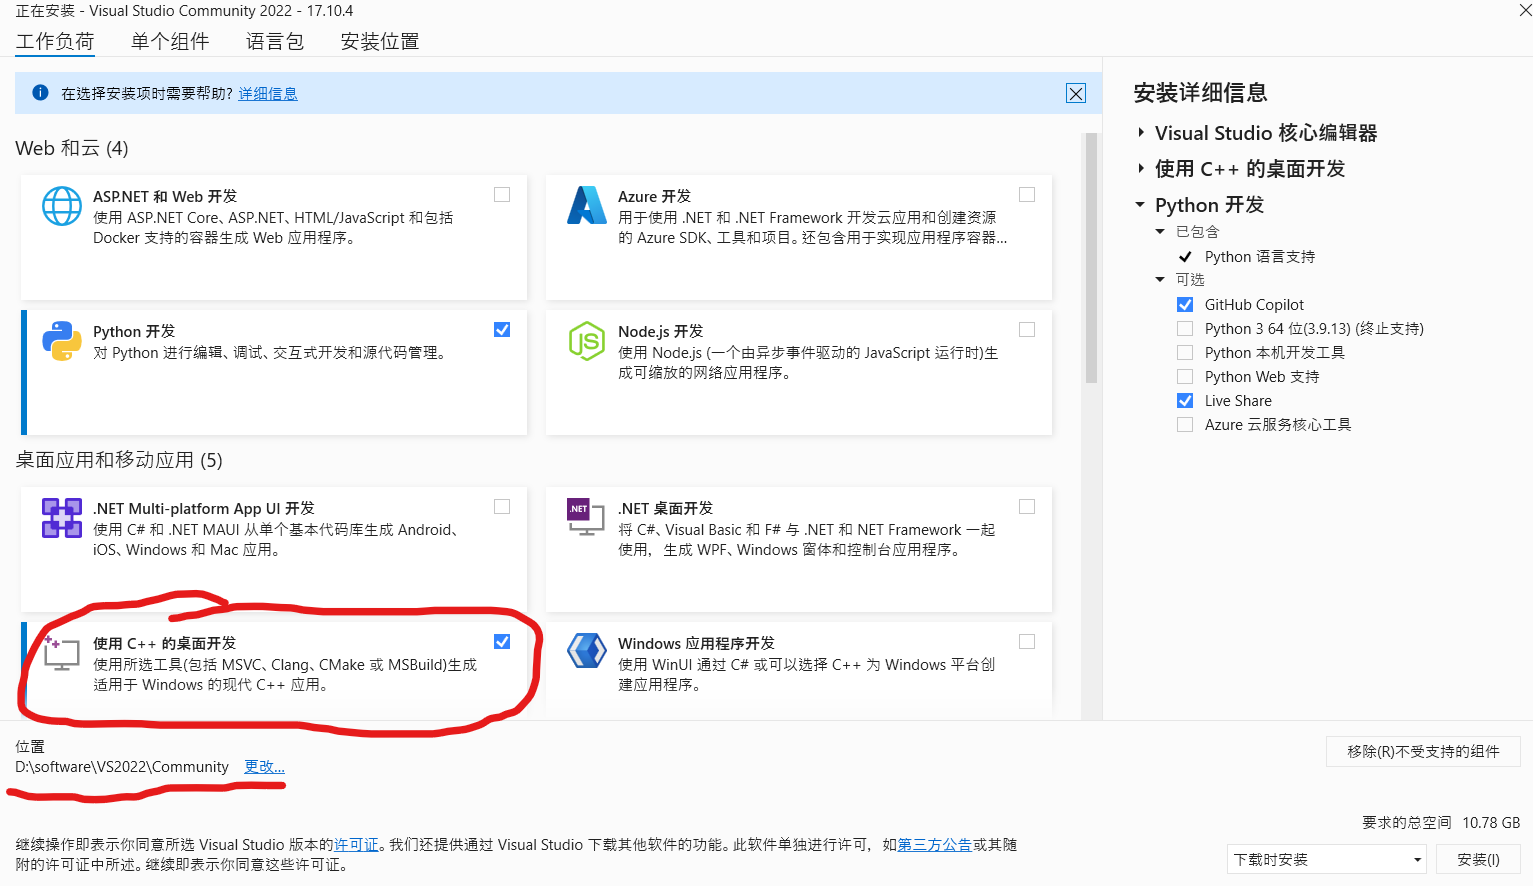The image size is (1533, 886).
Task: Click the .NET MAUI workload icon
Action: point(62,518)
